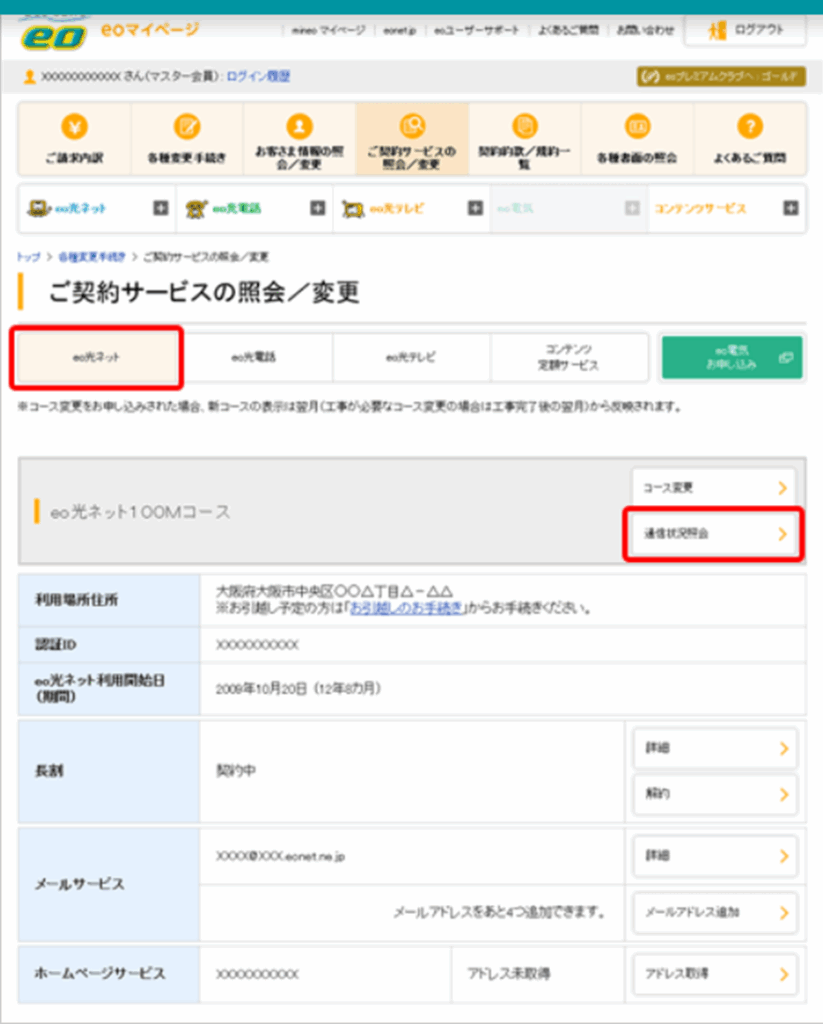Screen dimensions: 823x1024
Task: Click the green eo電気お申し込み button
Action: (732, 357)
